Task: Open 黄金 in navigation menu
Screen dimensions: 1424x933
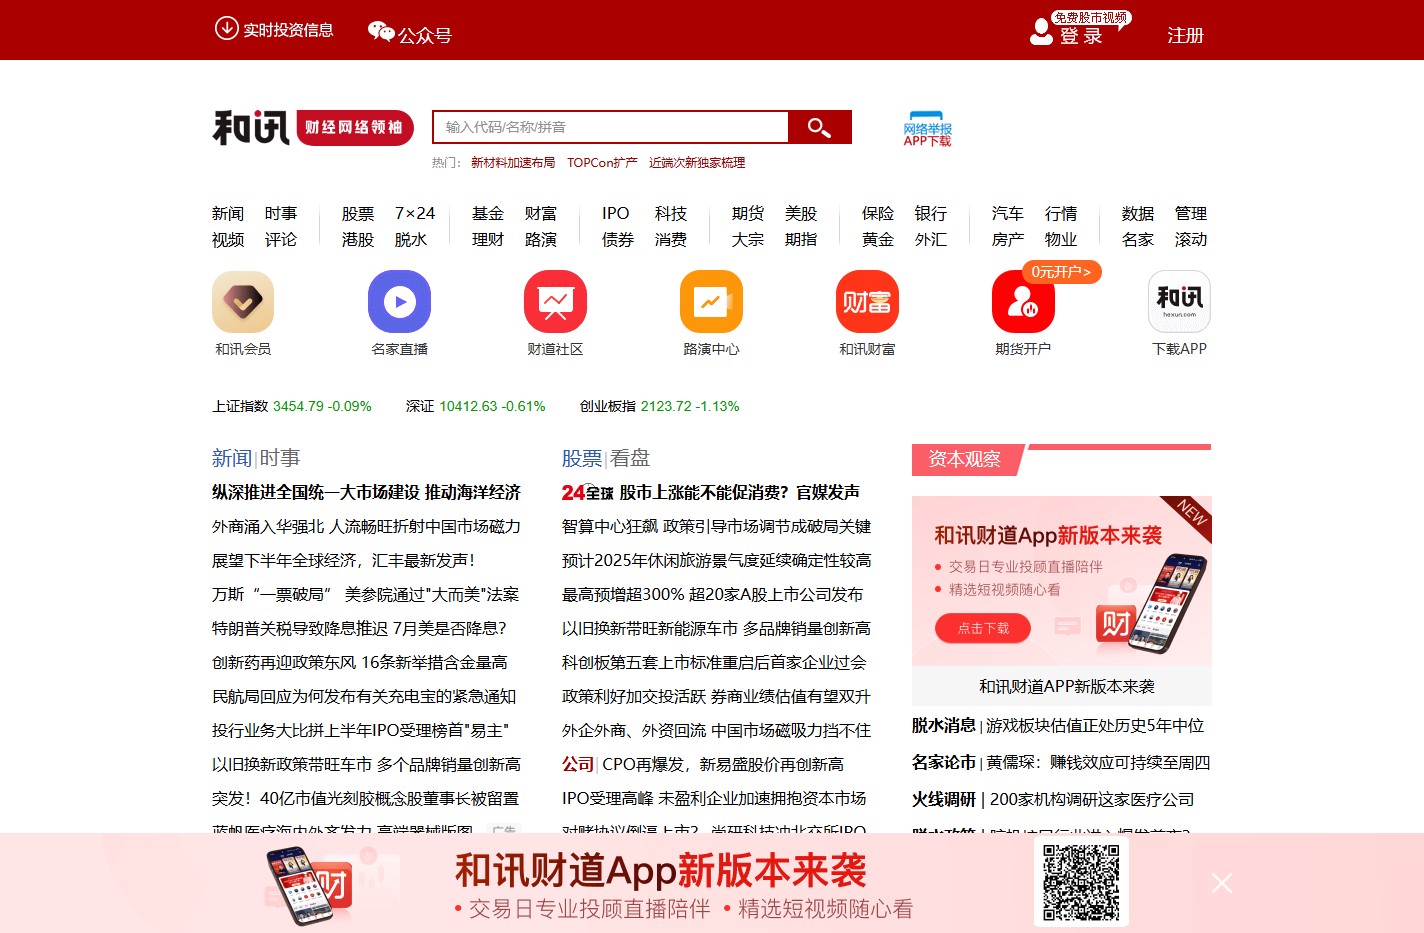Action: coord(878,240)
